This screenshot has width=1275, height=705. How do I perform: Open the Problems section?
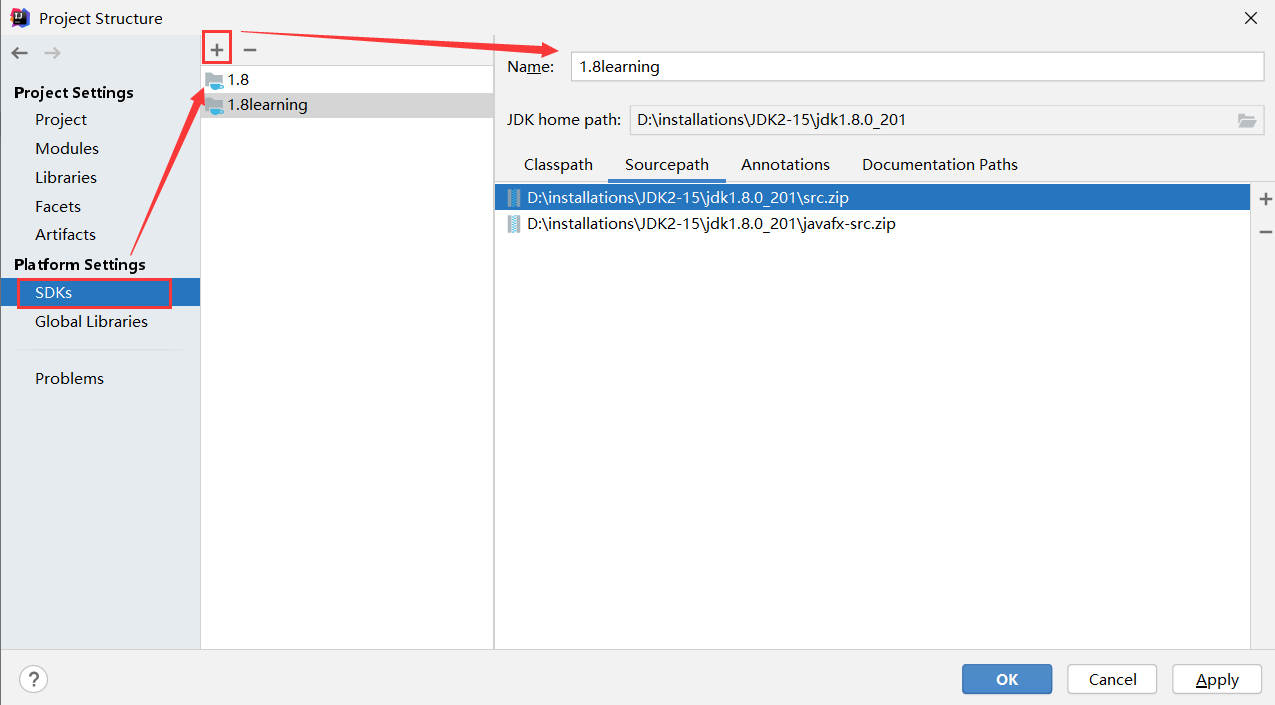69,378
